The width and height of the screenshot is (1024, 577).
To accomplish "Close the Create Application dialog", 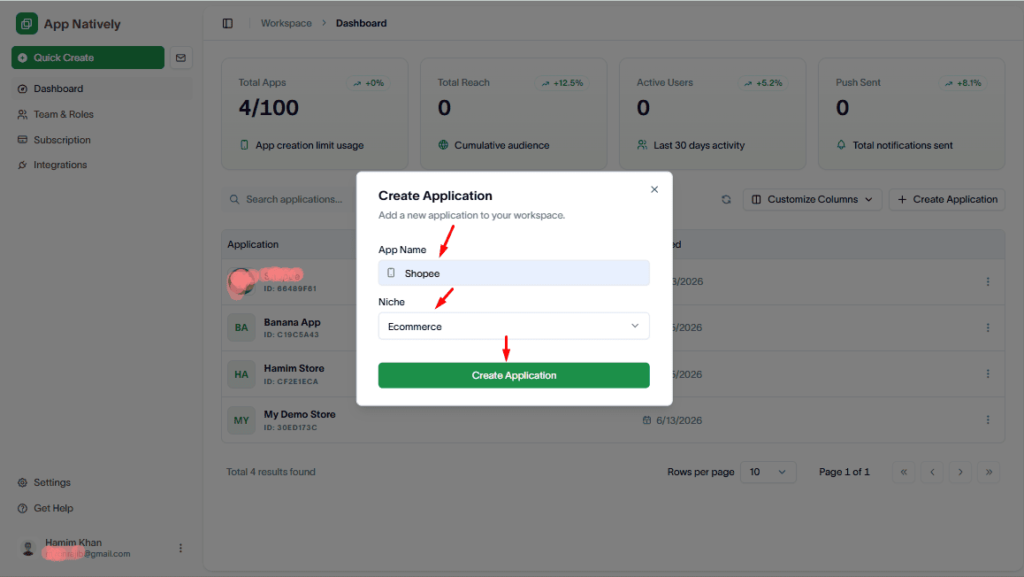I will [x=654, y=189].
